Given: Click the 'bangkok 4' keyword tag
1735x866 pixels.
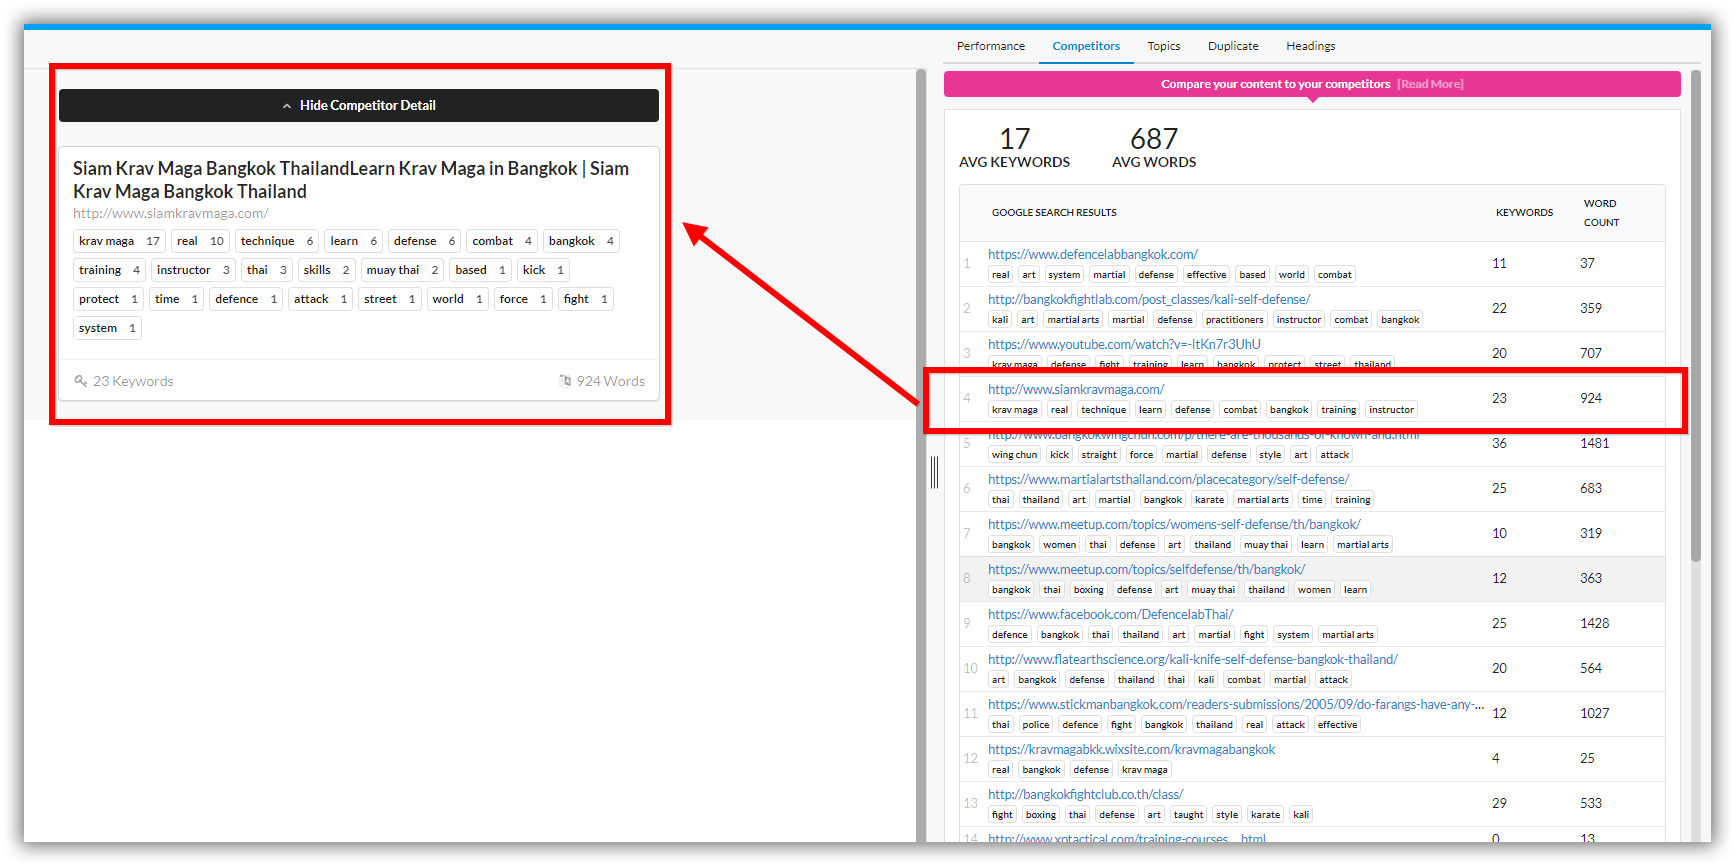Looking at the screenshot, I should (x=581, y=241).
